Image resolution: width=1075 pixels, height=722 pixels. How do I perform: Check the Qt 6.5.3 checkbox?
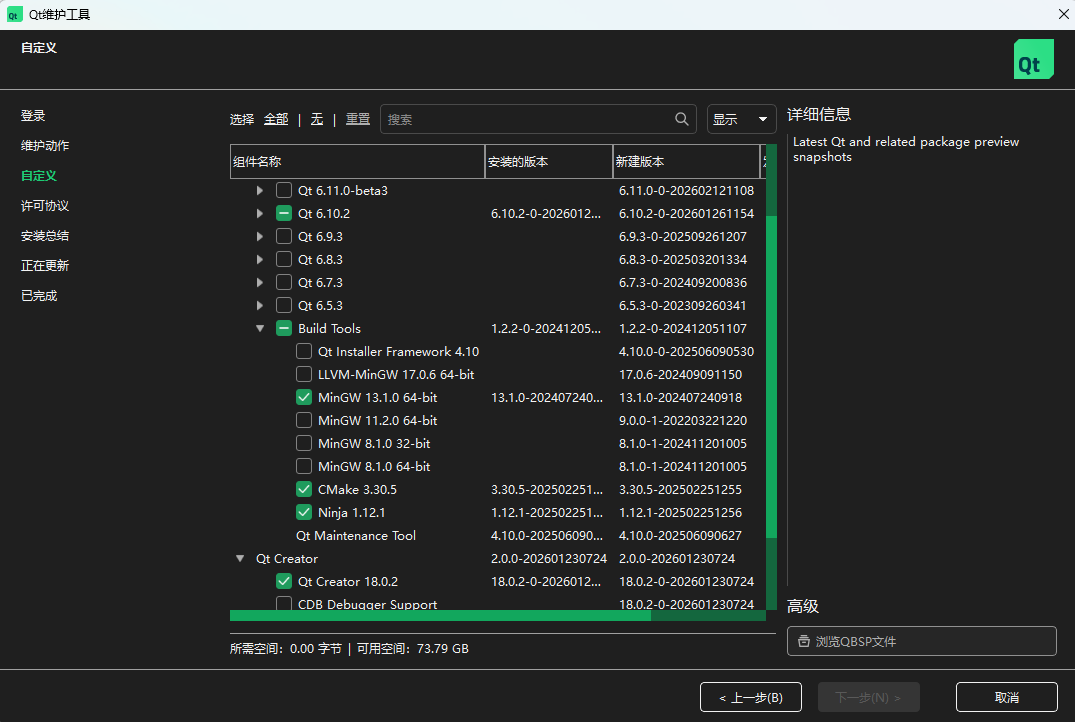[284, 305]
